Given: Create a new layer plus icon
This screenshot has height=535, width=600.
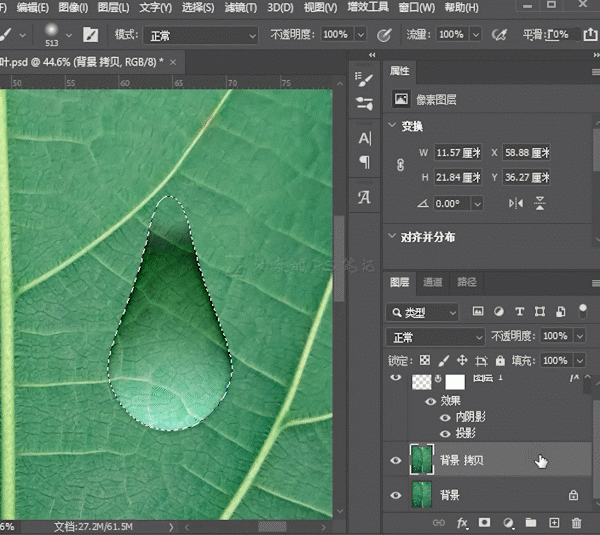Looking at the screenshot, I should [554, 522].
